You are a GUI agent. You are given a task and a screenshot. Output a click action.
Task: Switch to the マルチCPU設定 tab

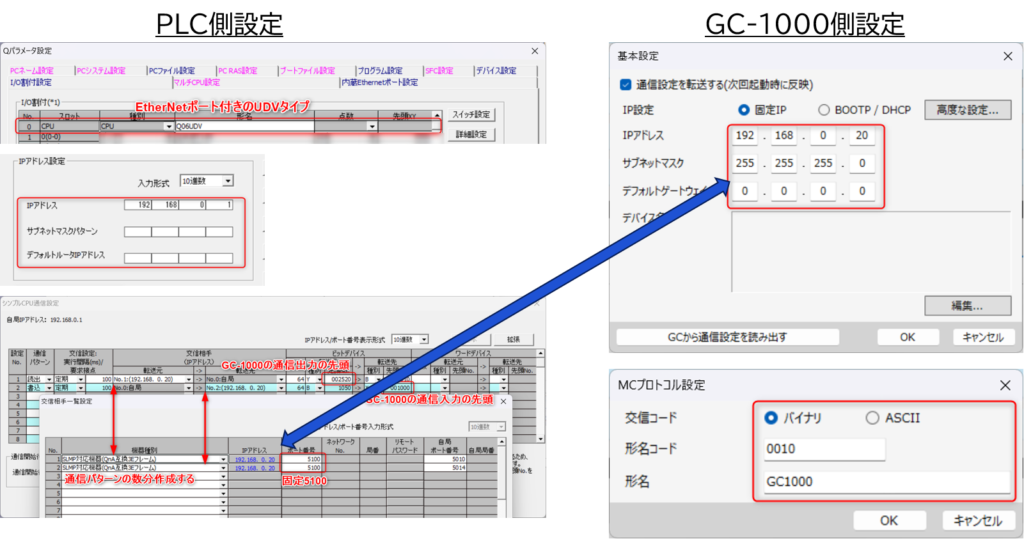point(197,82)
